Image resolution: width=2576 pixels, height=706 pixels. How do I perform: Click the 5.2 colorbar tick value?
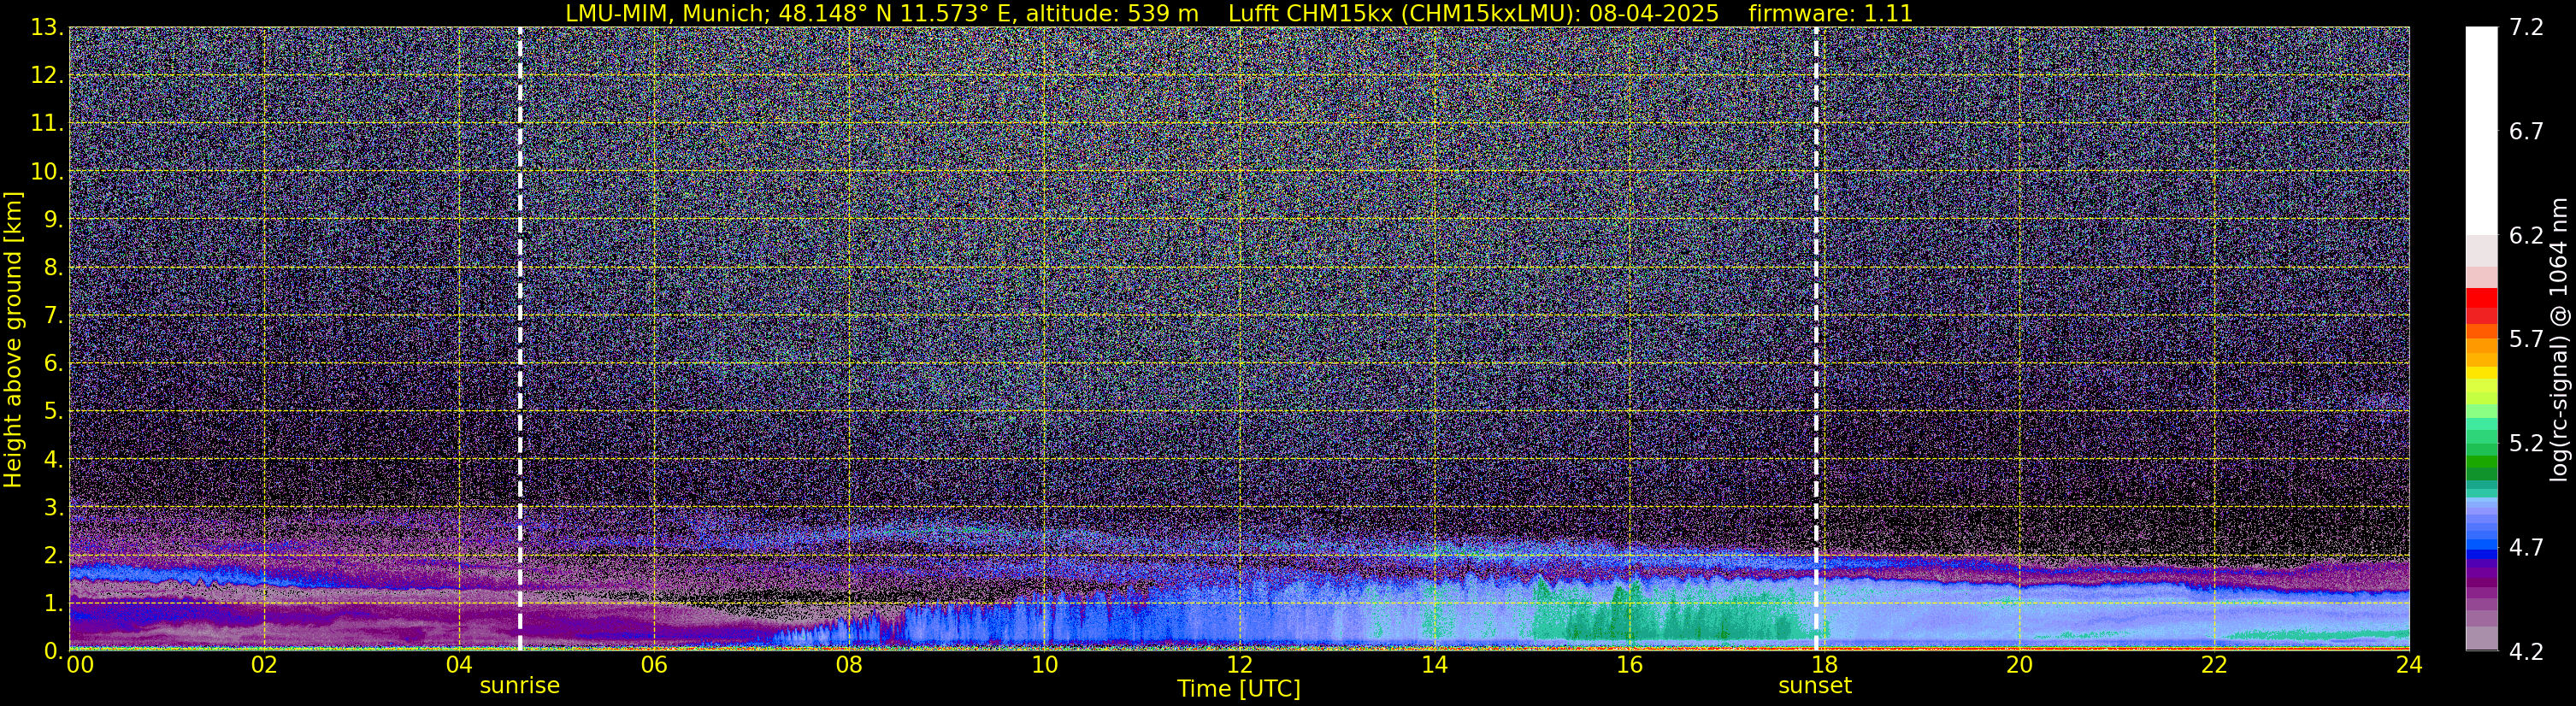2526,443
